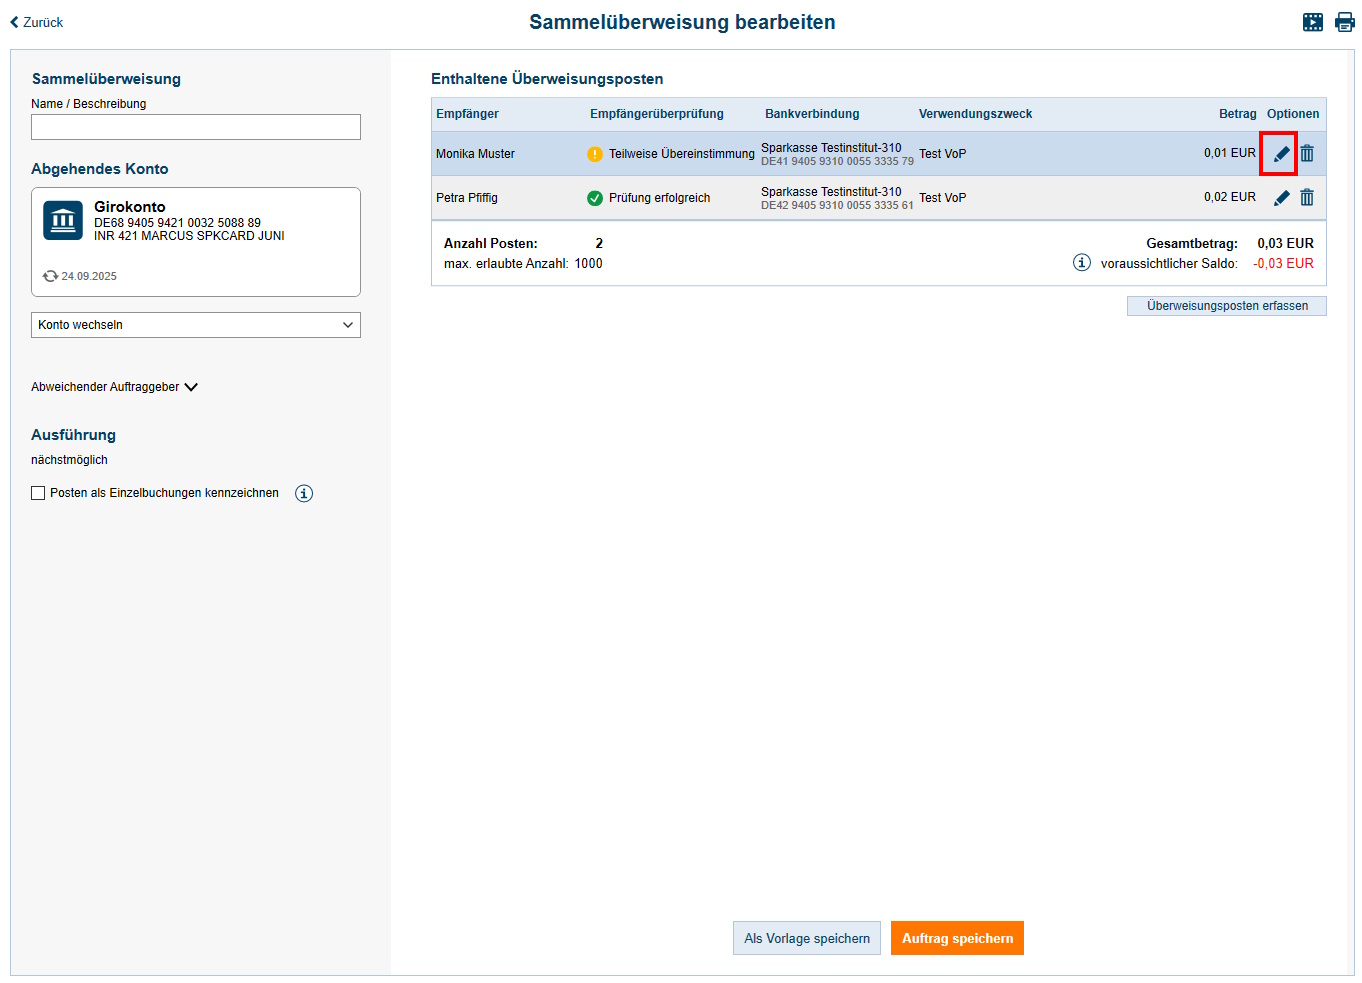Go back using the Zurück link
This screenshot has height=983, width=1362.
(x=37, y=22)
